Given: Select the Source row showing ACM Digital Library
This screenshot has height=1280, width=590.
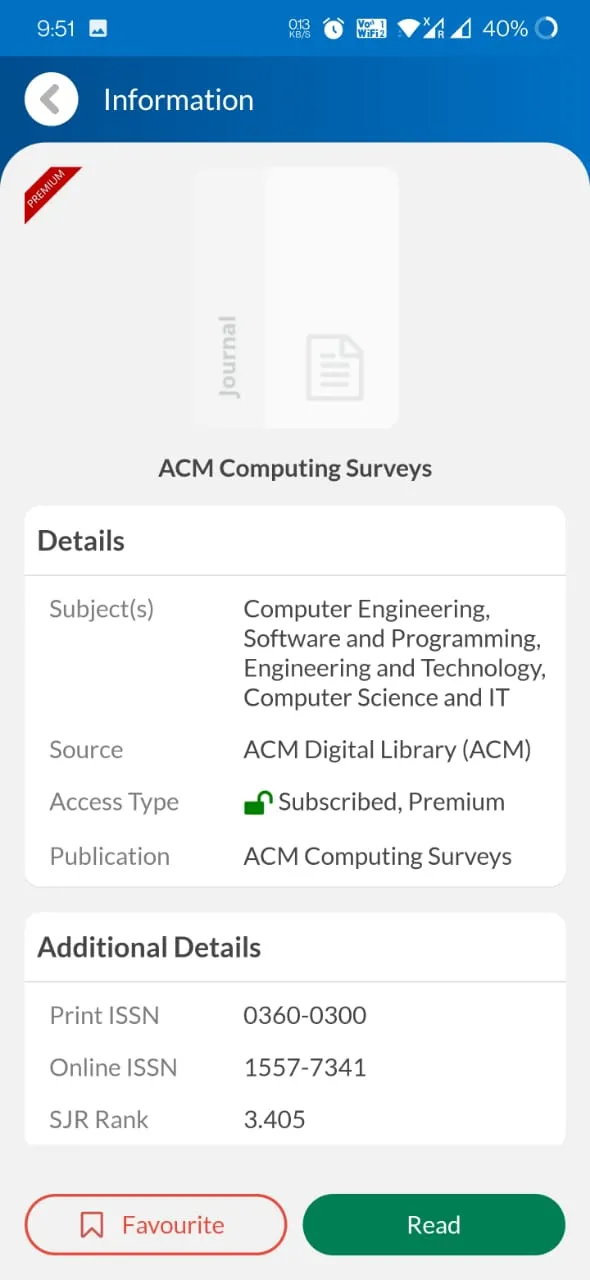Looking at the screenshot, I should coord(294,749).
